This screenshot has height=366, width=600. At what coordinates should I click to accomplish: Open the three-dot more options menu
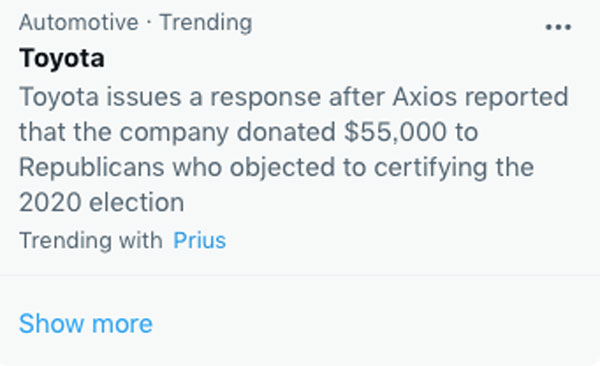558,27
